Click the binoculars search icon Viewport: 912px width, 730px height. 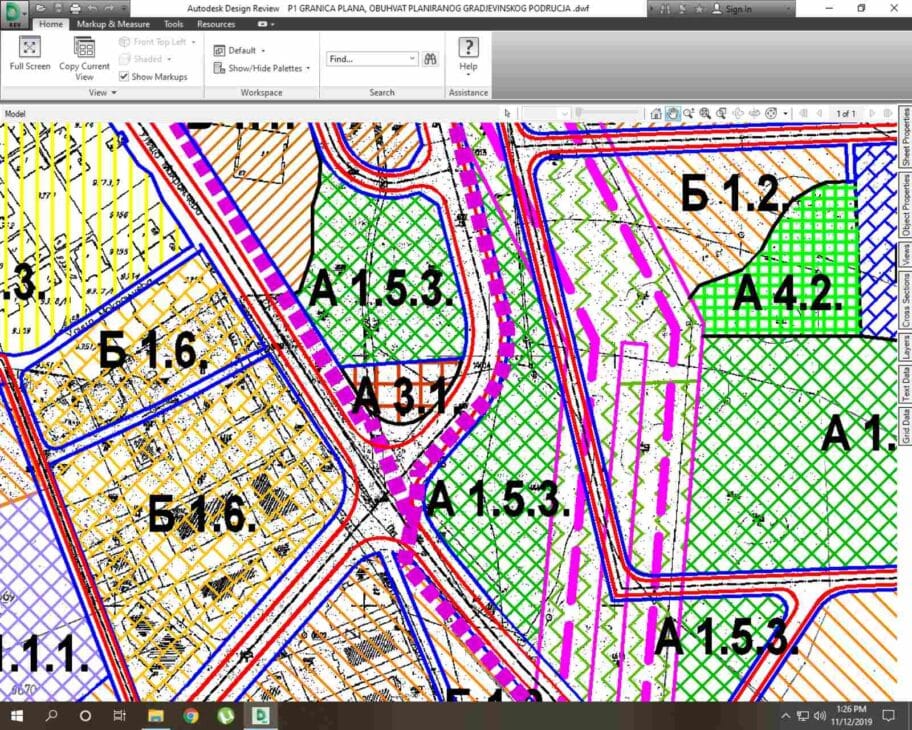[430, 59]
